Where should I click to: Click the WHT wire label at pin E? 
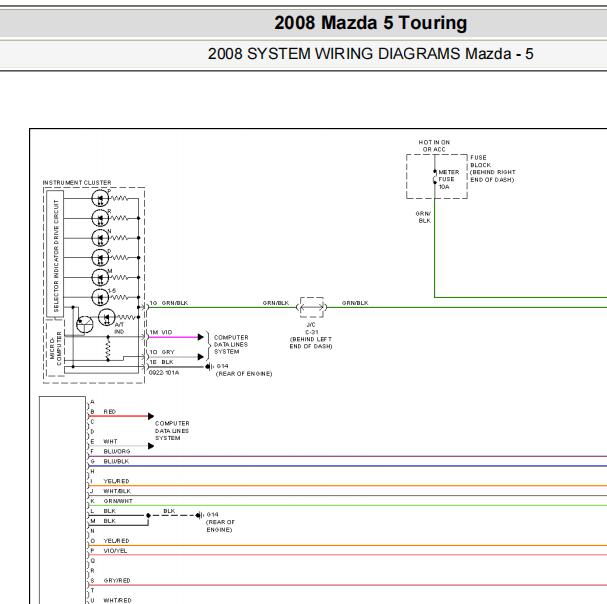(110, 441)
